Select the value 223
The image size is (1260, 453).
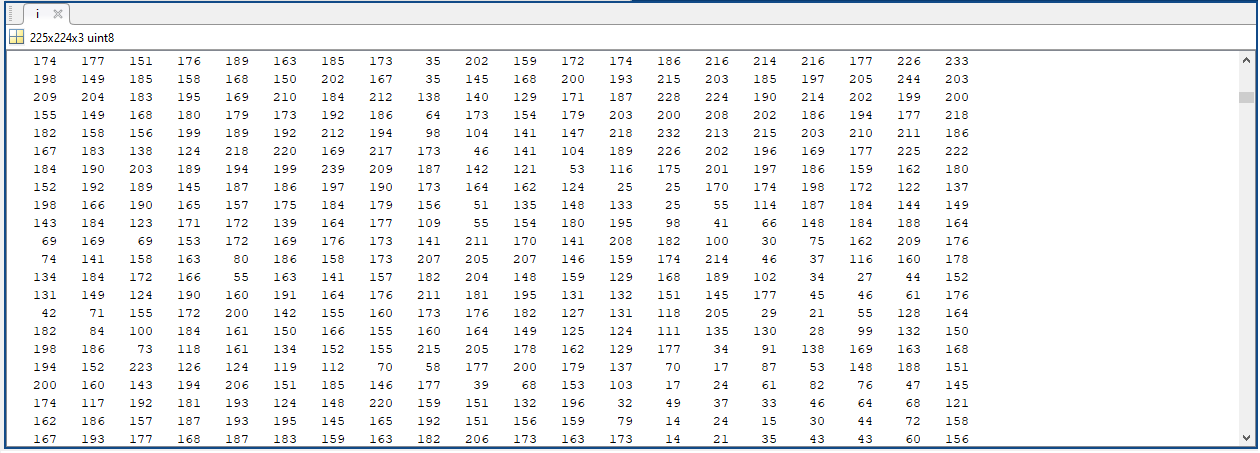(x=141, y=367)
